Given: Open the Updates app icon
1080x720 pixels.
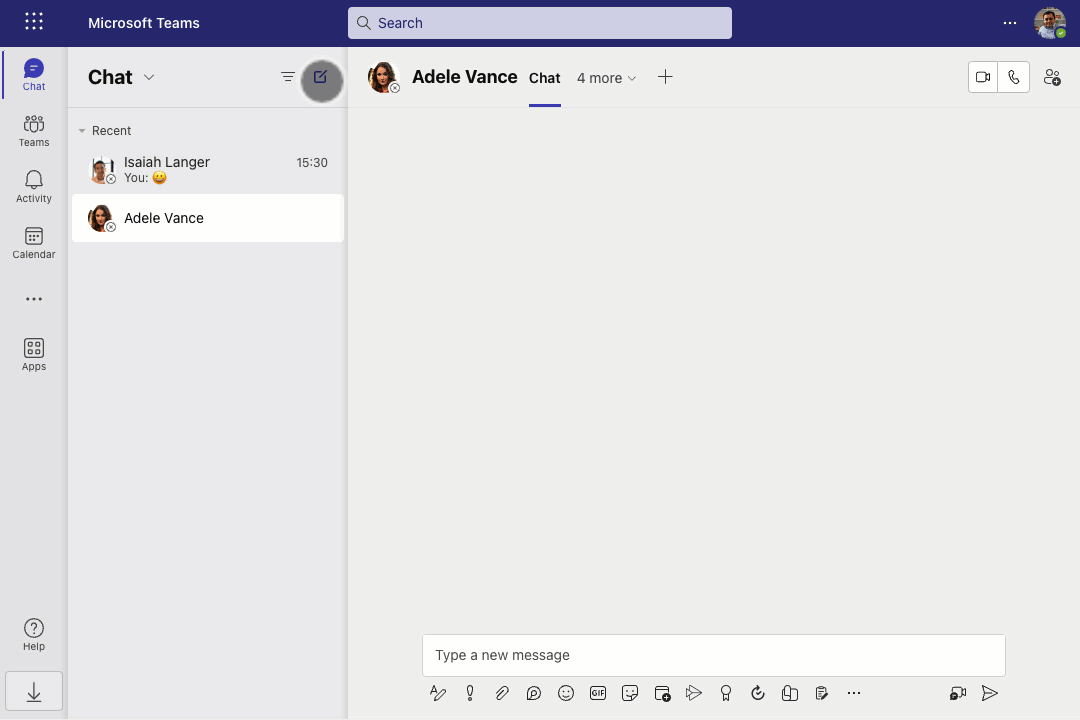Looking at the screenshot, I should (758, 693).
